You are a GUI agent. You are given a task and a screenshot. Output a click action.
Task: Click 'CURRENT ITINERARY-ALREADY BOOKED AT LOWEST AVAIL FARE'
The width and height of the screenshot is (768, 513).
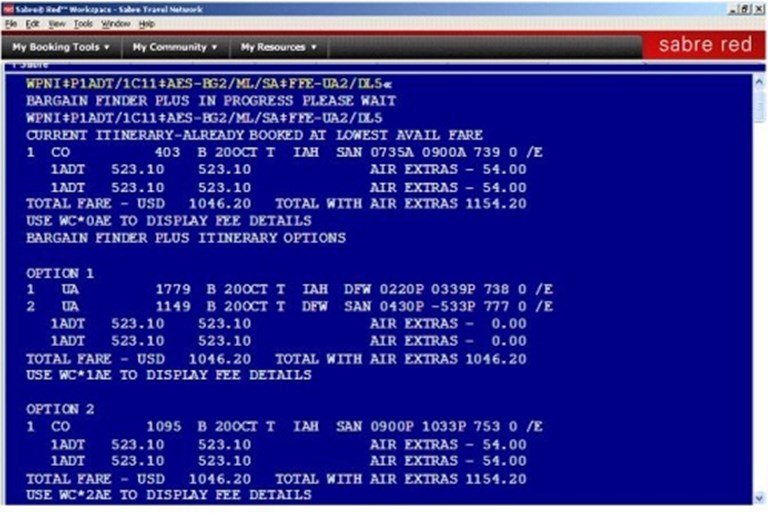click(x=255, y=135)
